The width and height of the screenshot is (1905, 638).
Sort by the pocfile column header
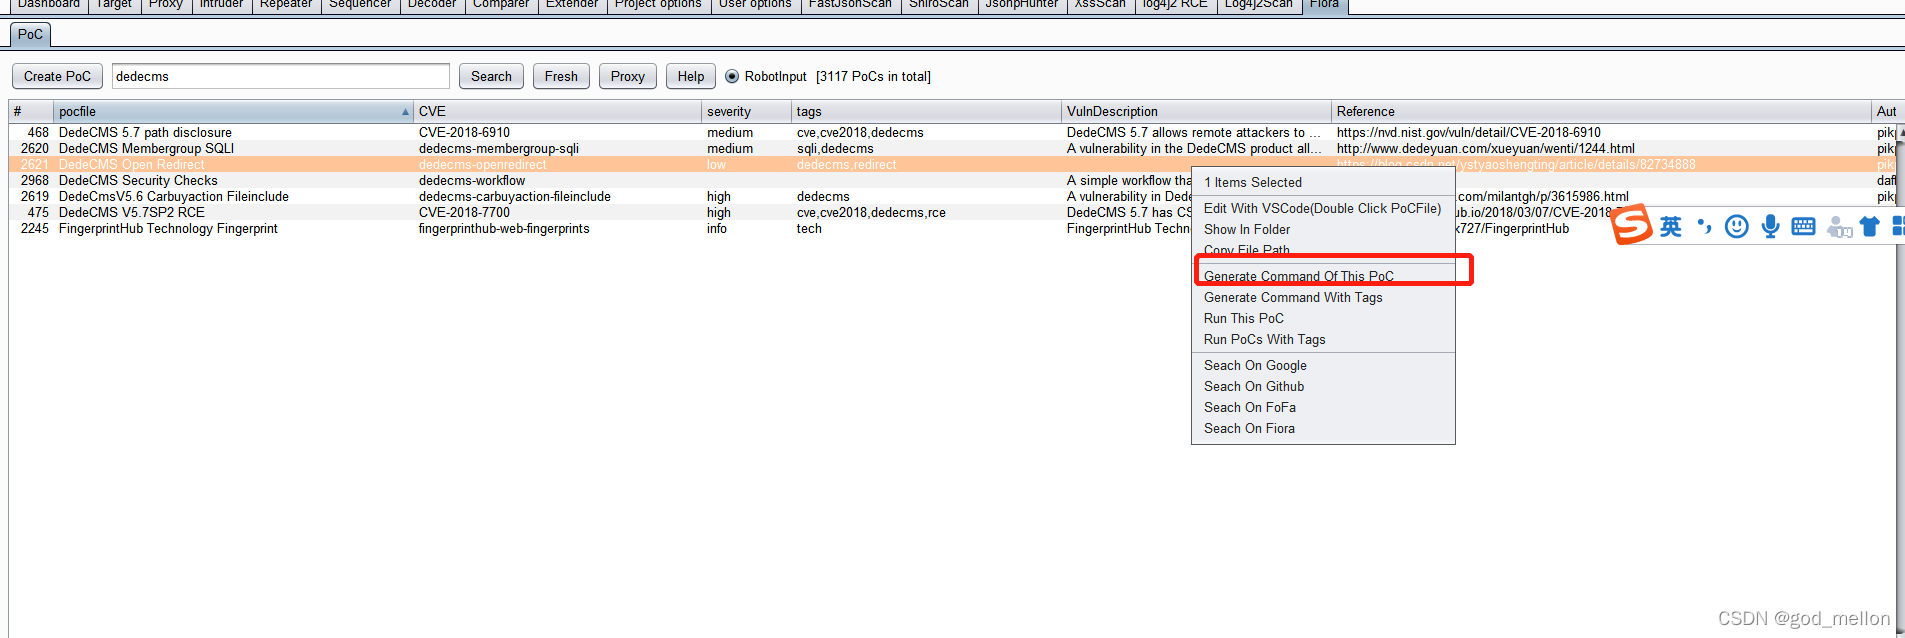(233, 111)
